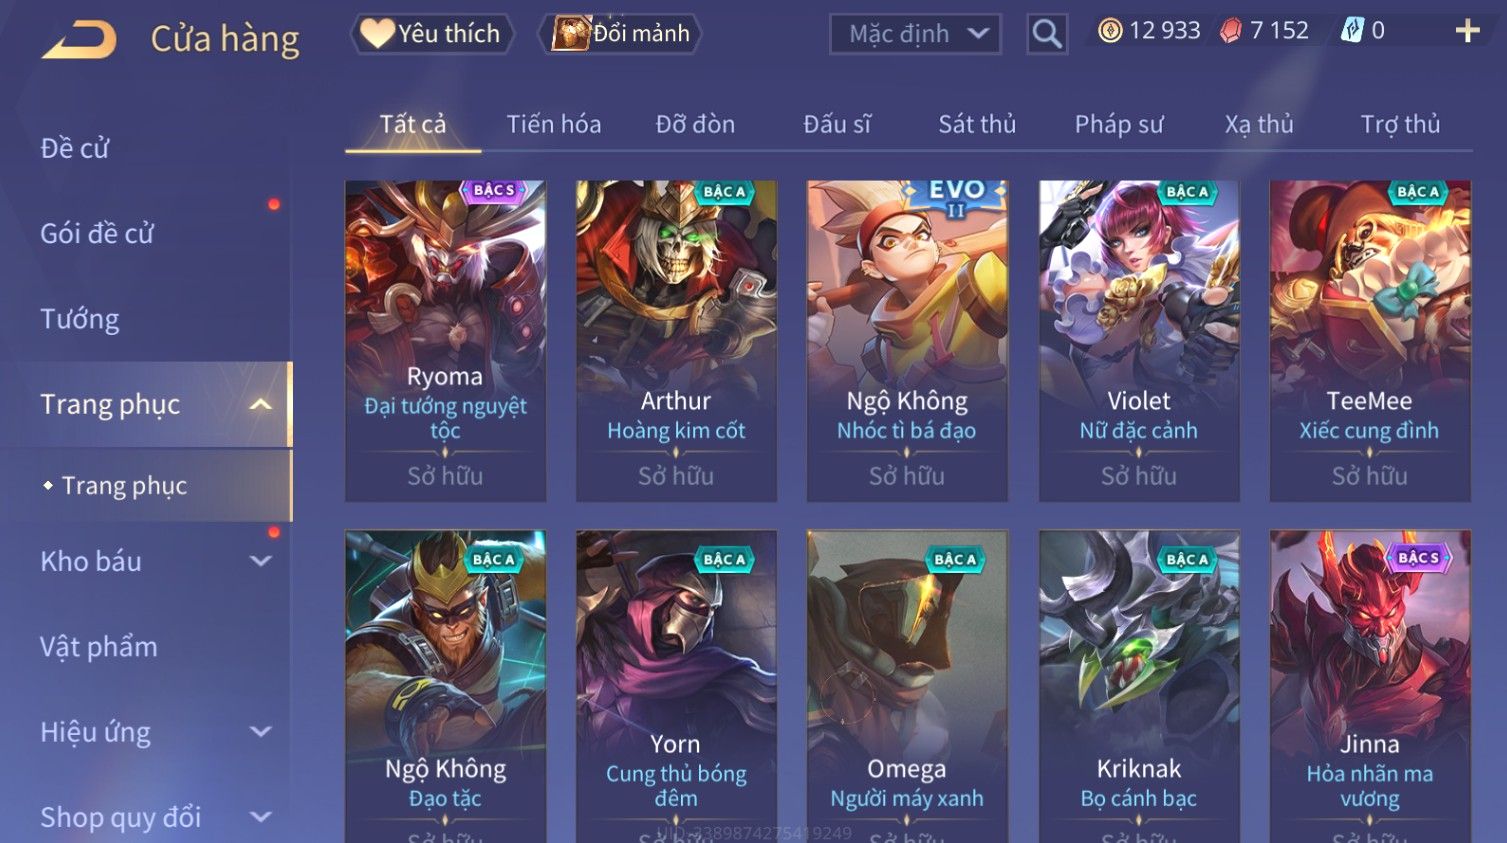Open Đổi mảnh fragment exchange button
1507x843 pixels.
(x=620, y=34)
